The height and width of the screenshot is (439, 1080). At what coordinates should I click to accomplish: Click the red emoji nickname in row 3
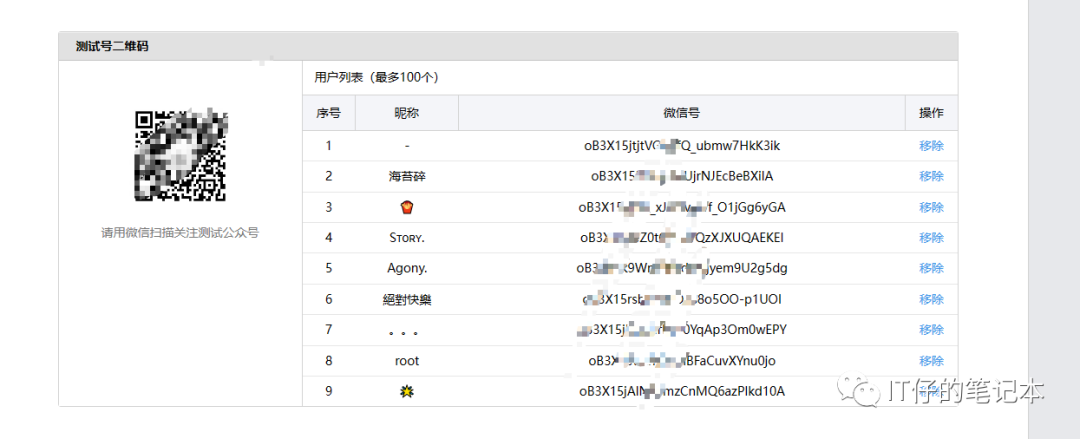pos(406,207)
